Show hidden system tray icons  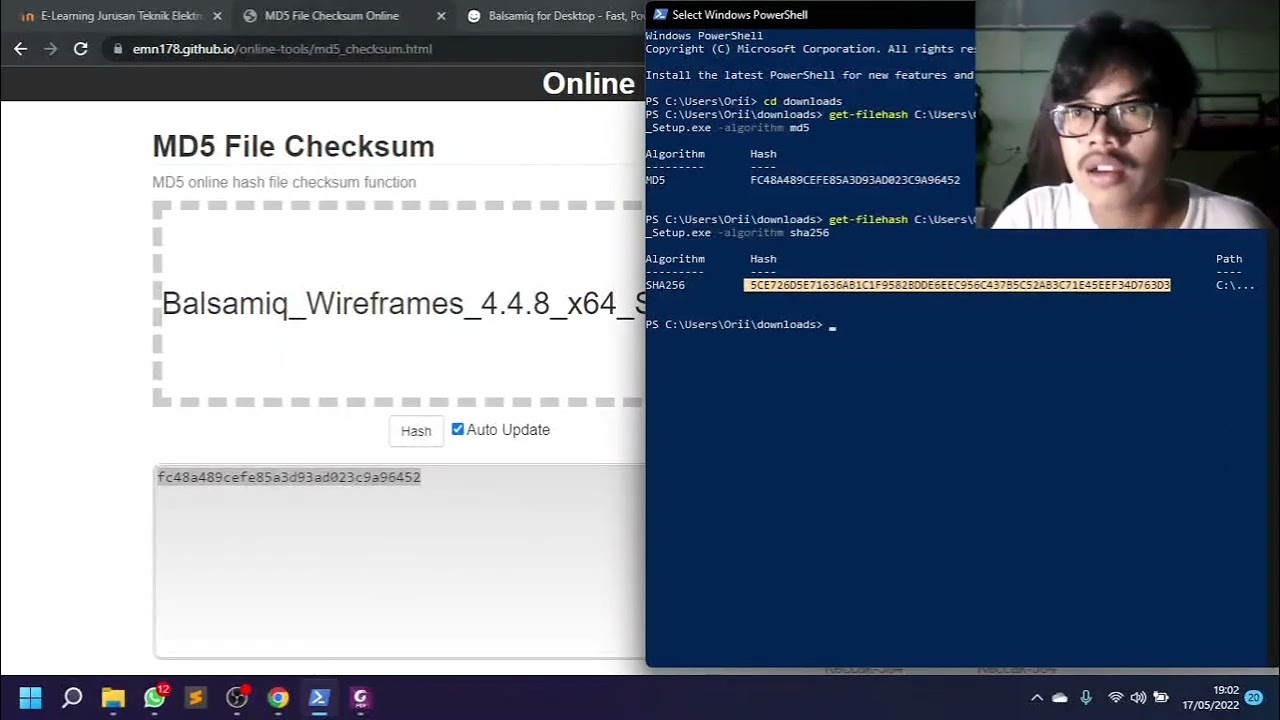point(1037,698)
